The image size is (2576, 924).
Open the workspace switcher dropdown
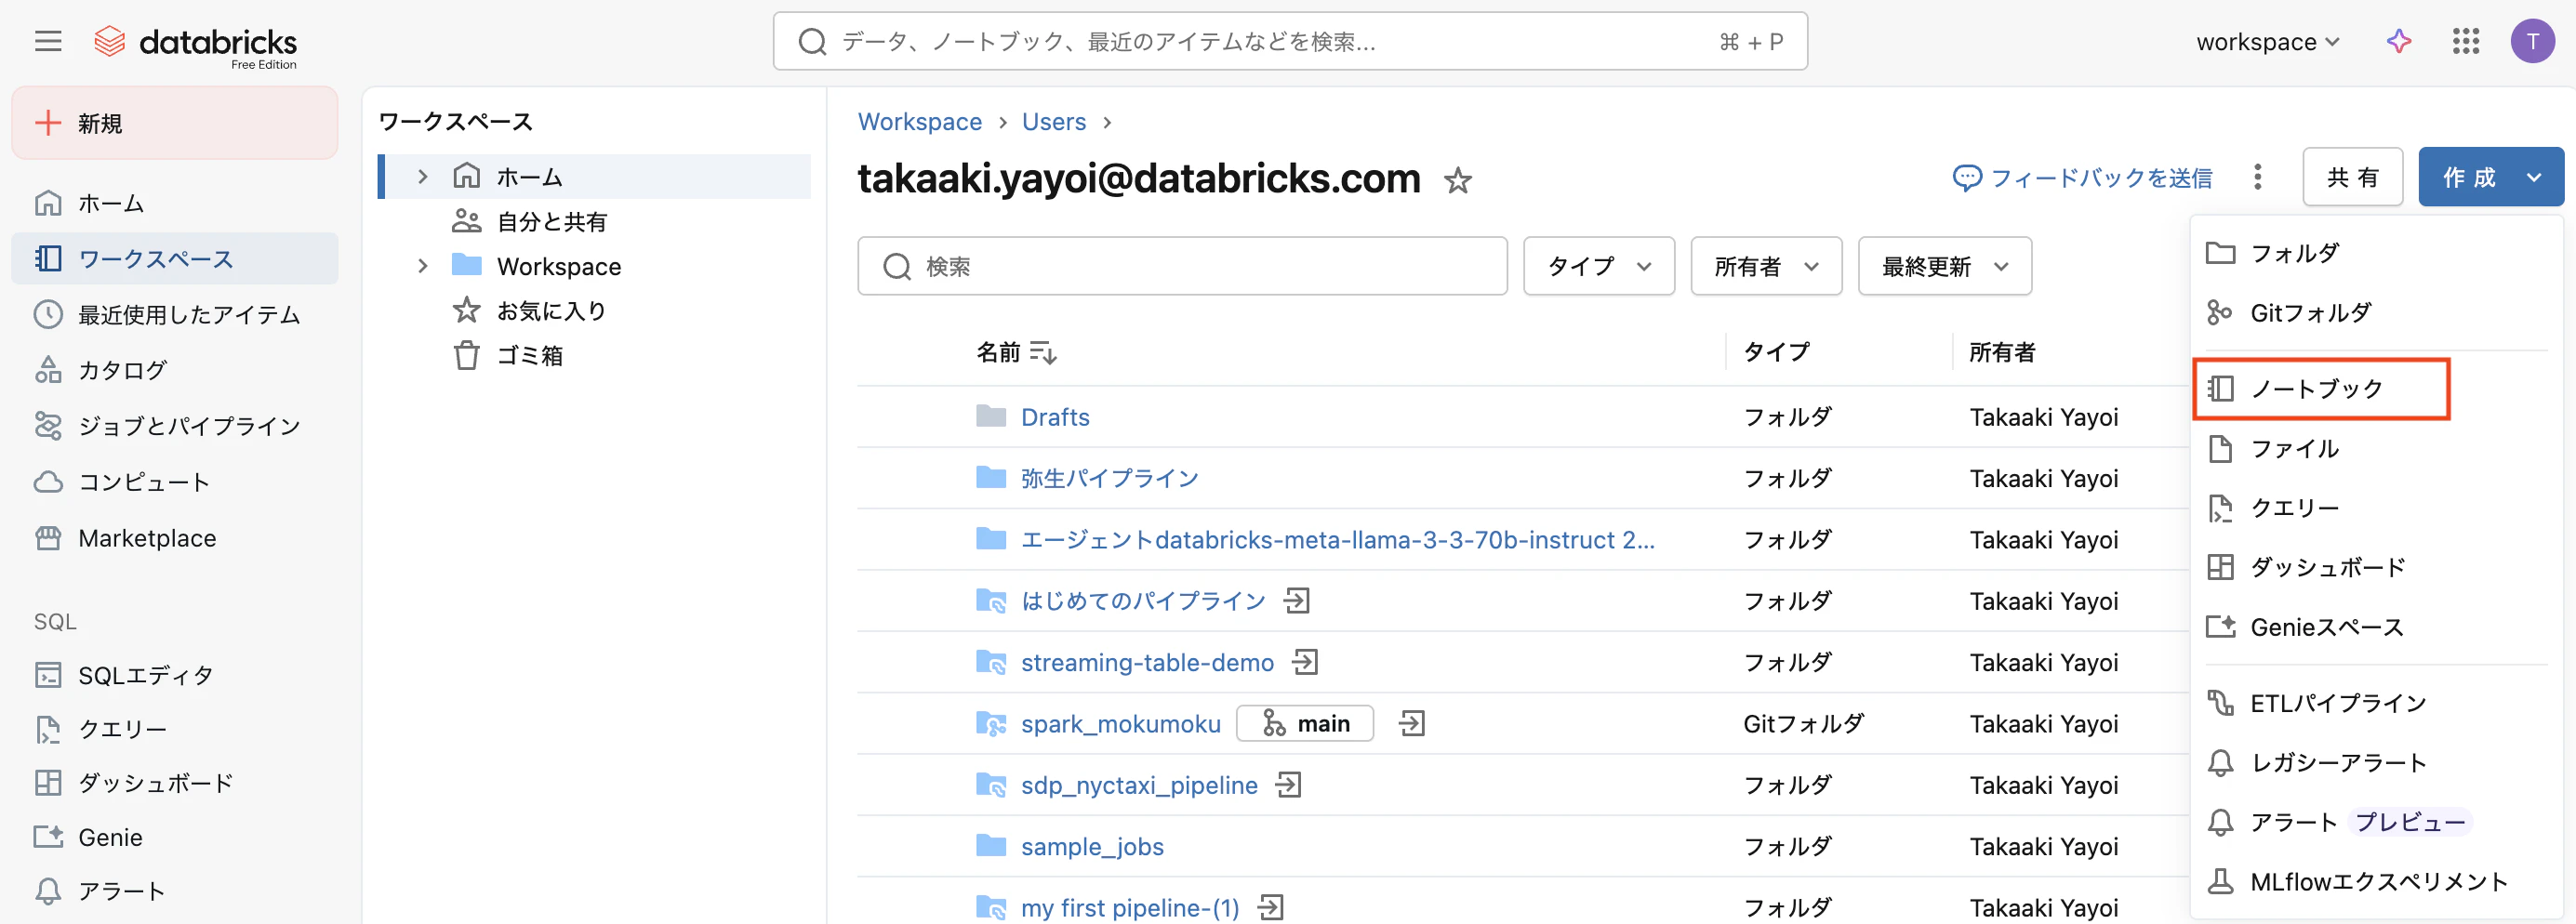click(x=2267, y=41)
